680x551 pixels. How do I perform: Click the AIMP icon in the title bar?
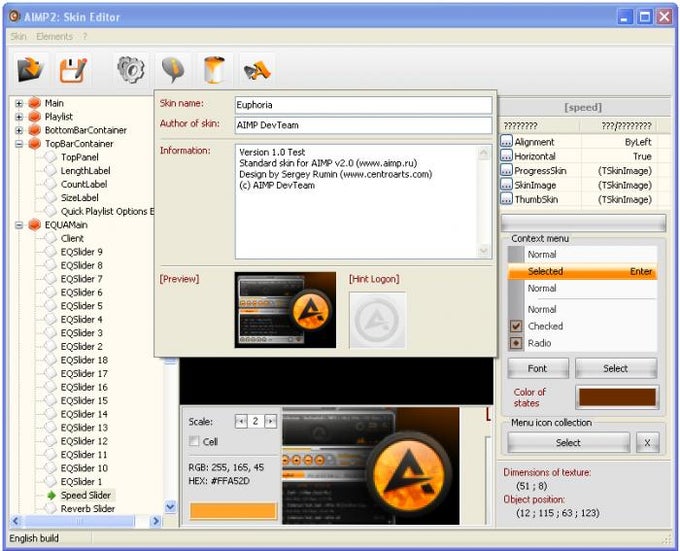tap(14, 16)
